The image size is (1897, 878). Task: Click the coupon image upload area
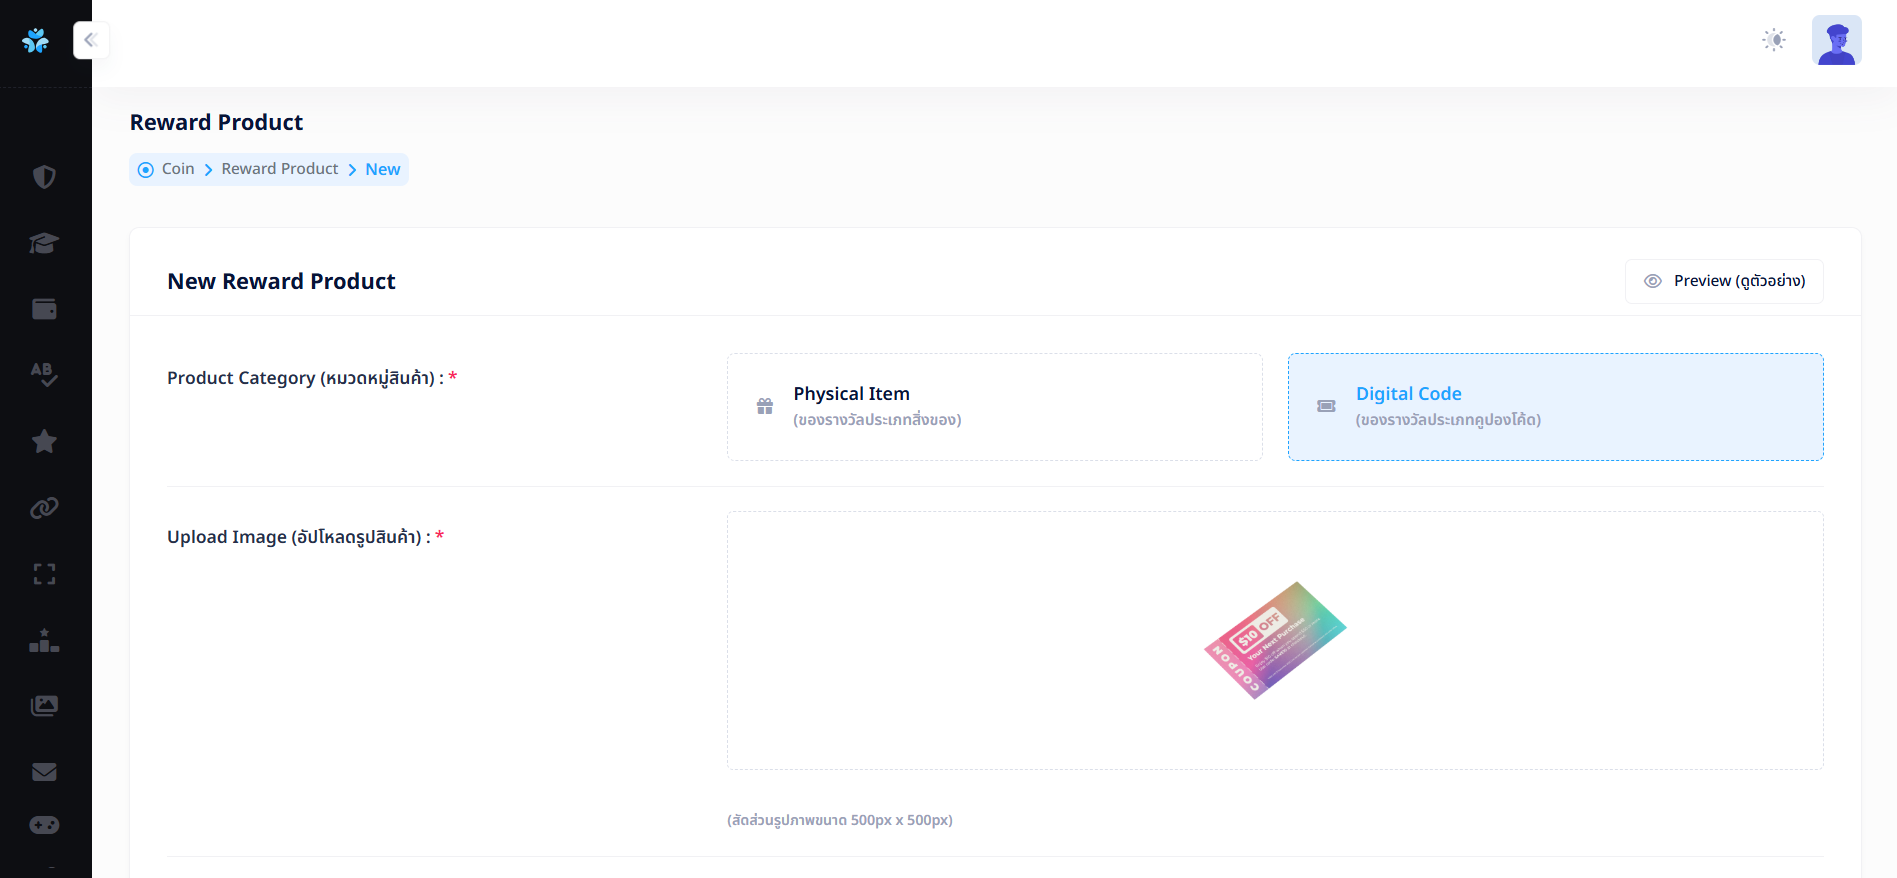(1275, 640)
